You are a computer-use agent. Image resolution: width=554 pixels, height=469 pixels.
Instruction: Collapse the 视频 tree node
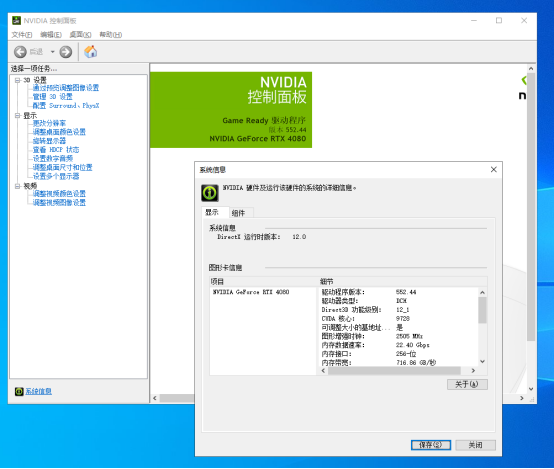tap(17, 186)
